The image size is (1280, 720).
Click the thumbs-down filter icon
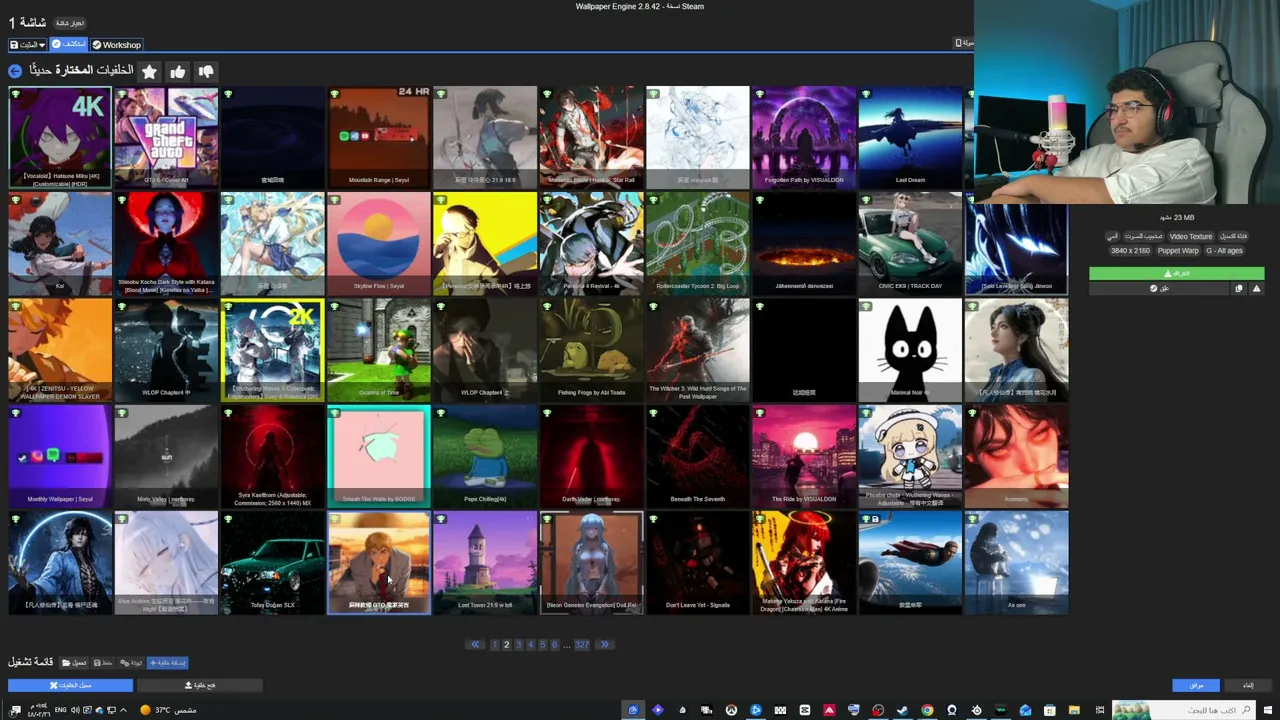(205, 71)
